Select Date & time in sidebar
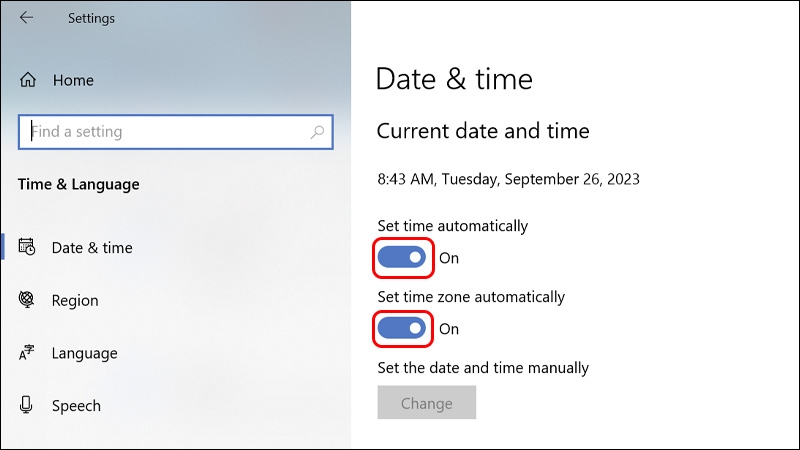800x450 pixels. [92, 247]
